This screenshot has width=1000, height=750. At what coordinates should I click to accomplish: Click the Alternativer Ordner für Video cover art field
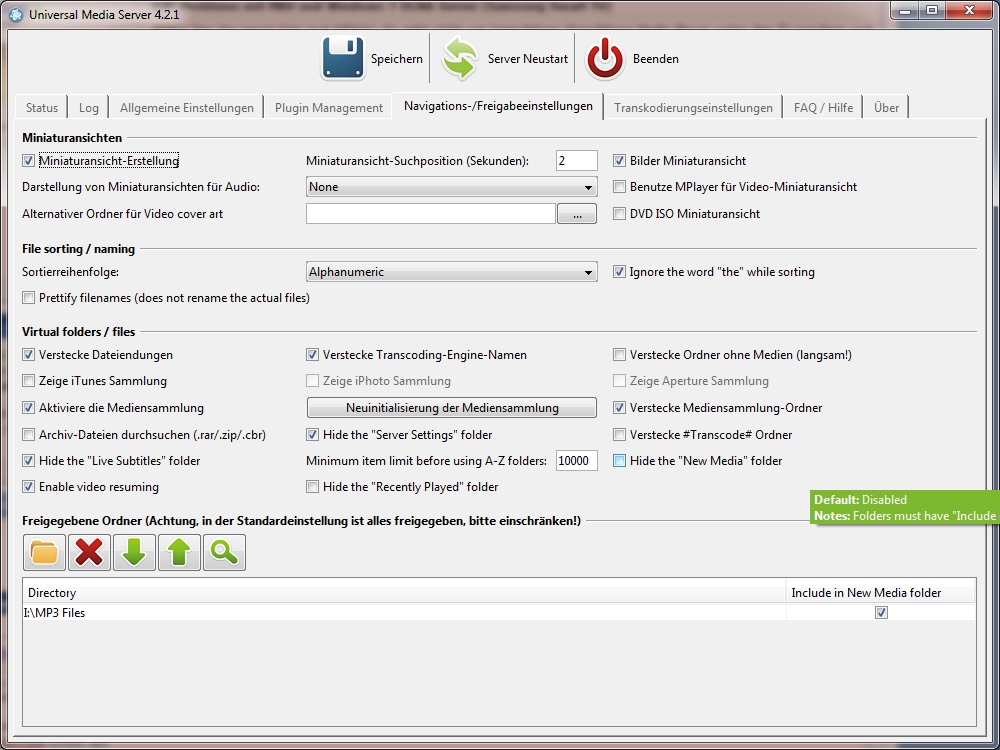pos(430,214)
